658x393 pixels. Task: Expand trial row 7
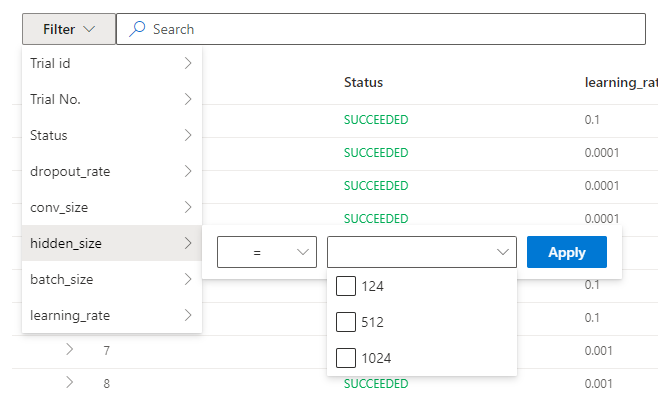point(70,349)
